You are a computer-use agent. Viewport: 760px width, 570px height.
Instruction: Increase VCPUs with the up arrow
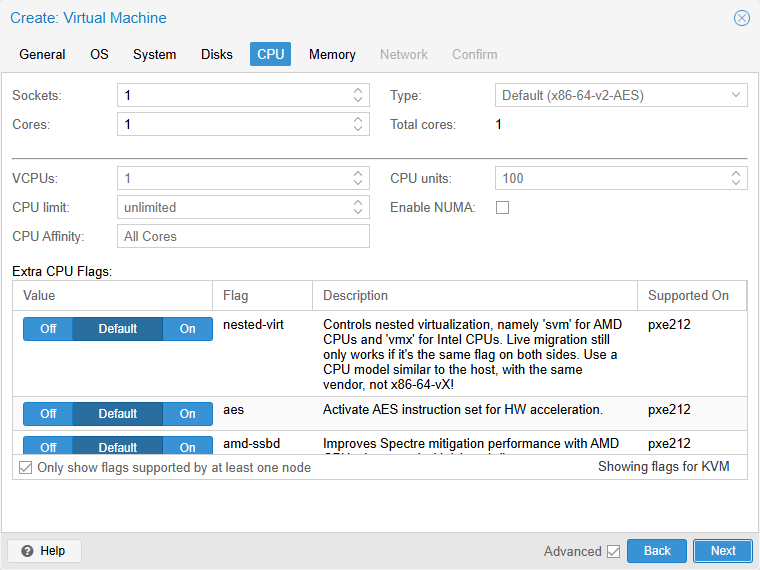pyautogui.click(x=358, y=174)
